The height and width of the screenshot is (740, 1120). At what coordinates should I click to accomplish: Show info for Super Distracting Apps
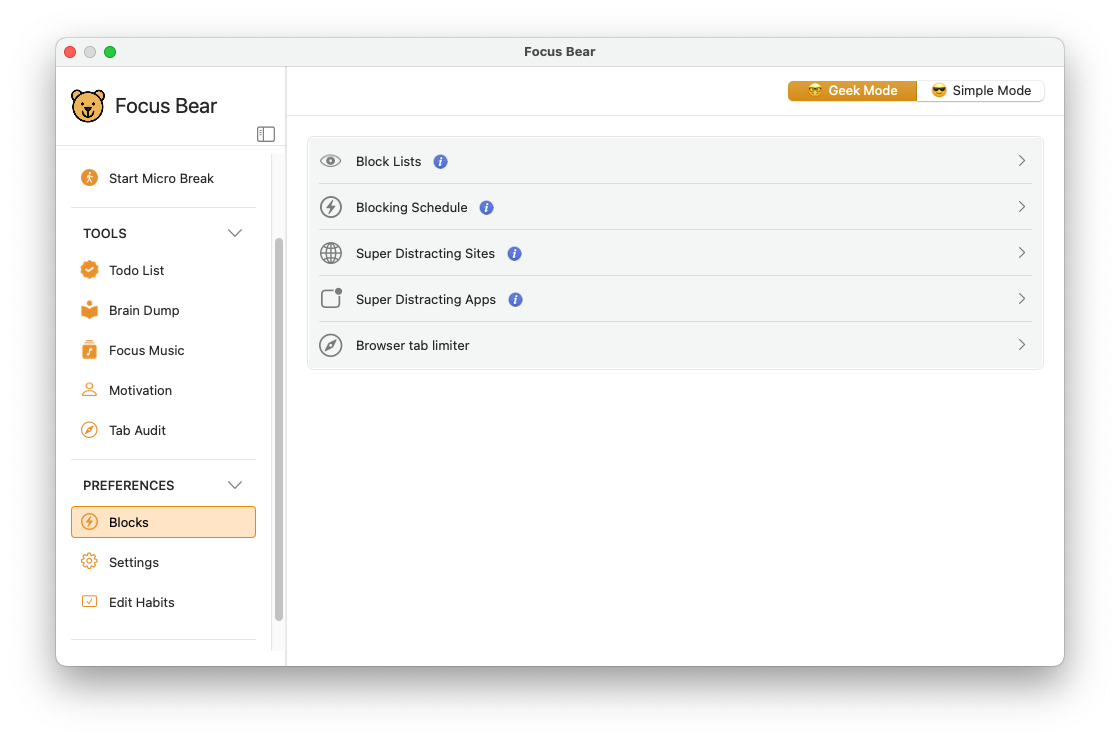click(x=515, y=299)
